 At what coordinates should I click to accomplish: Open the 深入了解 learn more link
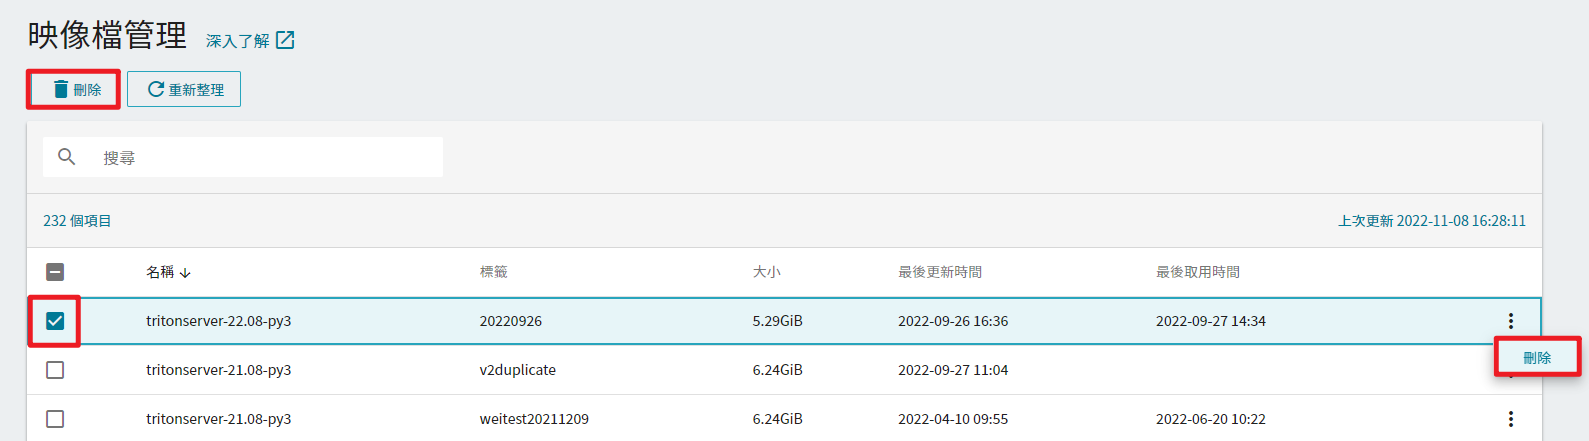[238, 41]
